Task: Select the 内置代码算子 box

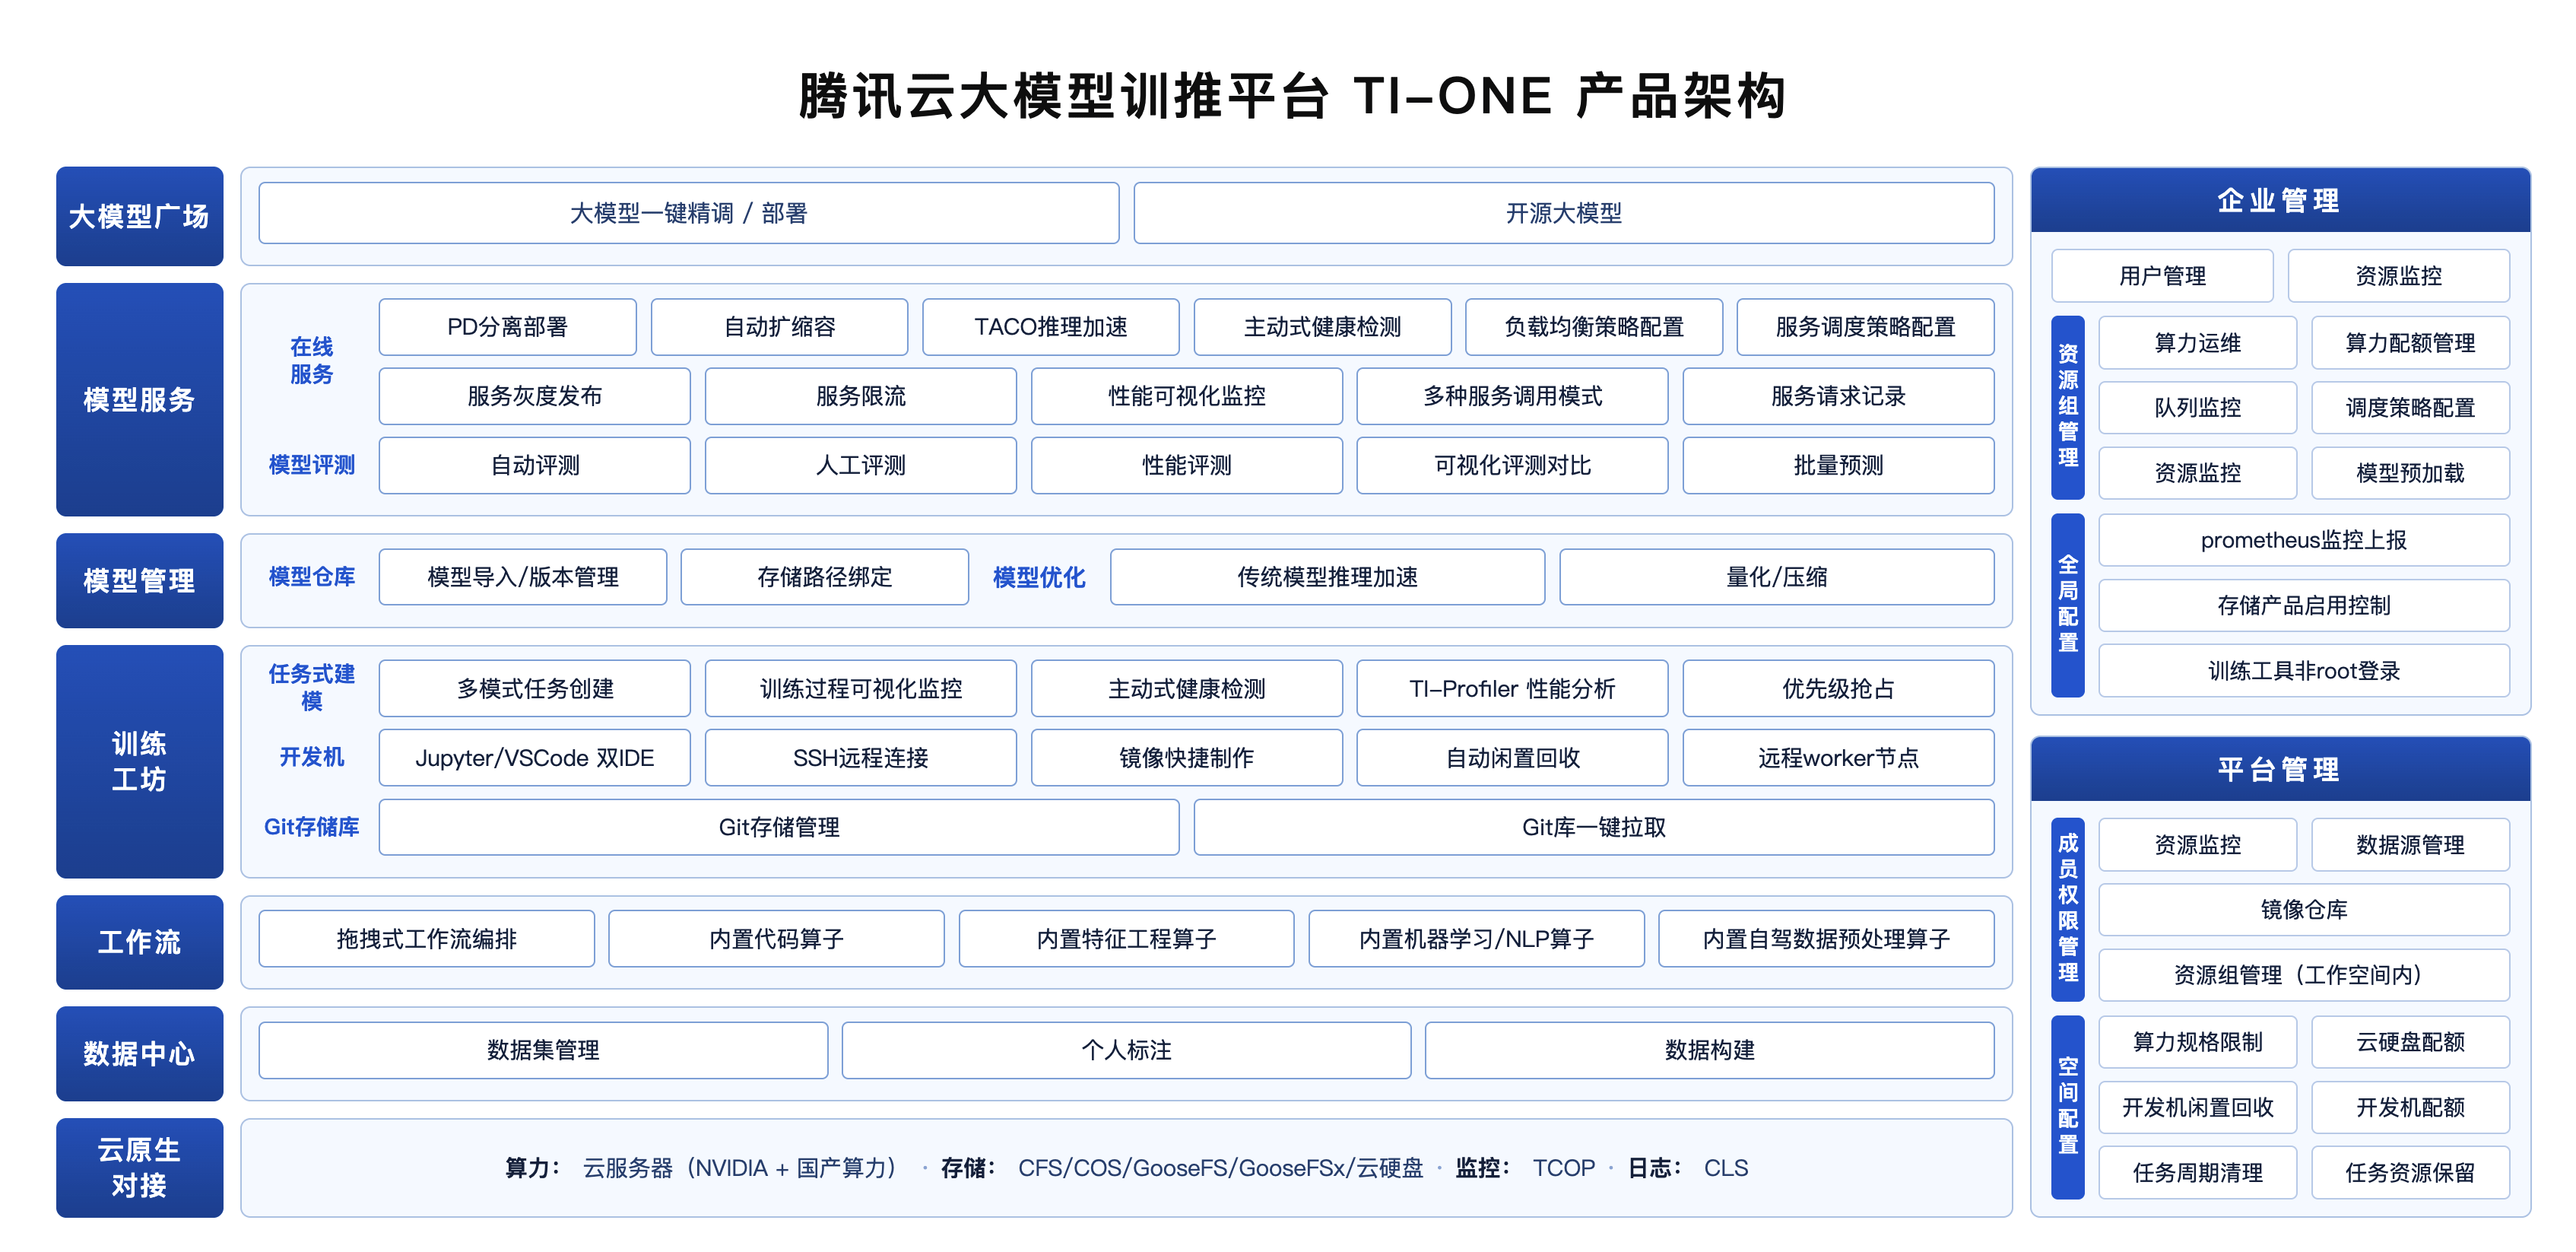Action: click(x=776, y=939)
